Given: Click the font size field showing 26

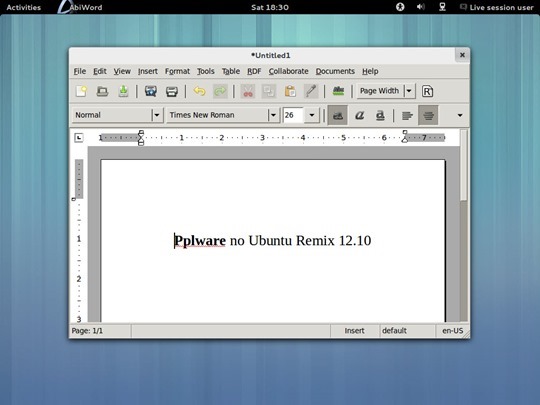Looking at the screenshot, I should point(293,115).
